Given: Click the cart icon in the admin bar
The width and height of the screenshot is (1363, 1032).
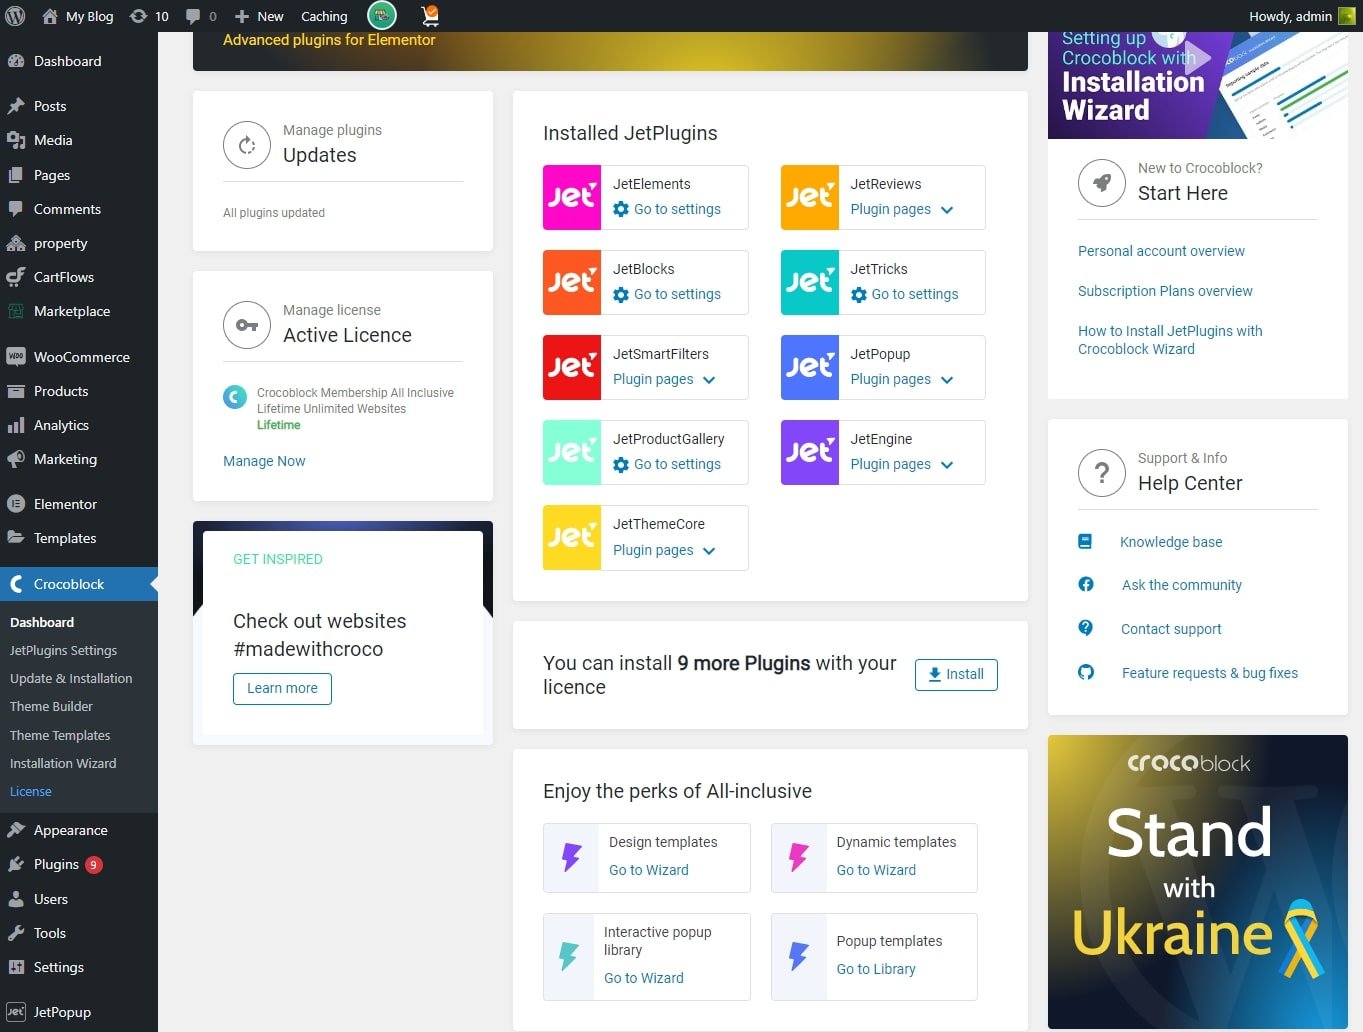Looking at the screenshot, I should pyautogui.click(x=430, y=16).
